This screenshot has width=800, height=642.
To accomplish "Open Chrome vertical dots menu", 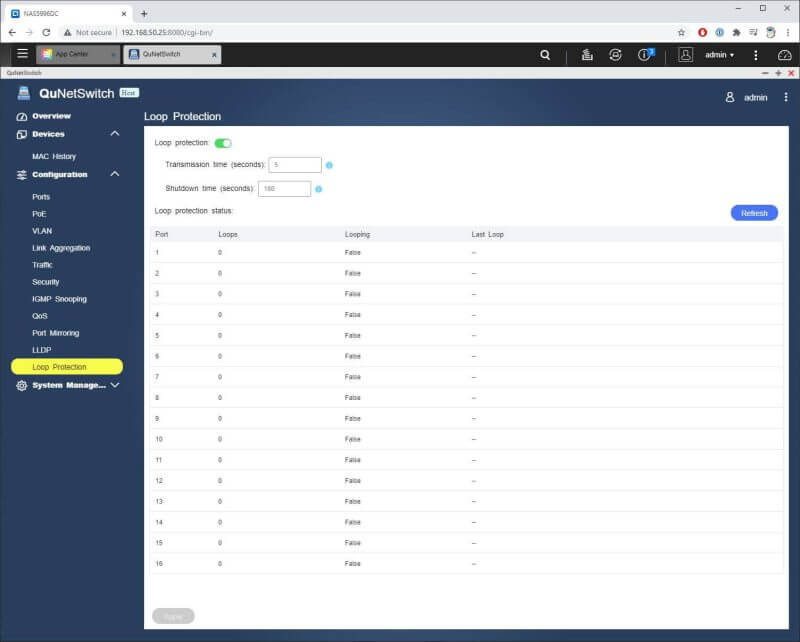I will click(x=788, y=33).
